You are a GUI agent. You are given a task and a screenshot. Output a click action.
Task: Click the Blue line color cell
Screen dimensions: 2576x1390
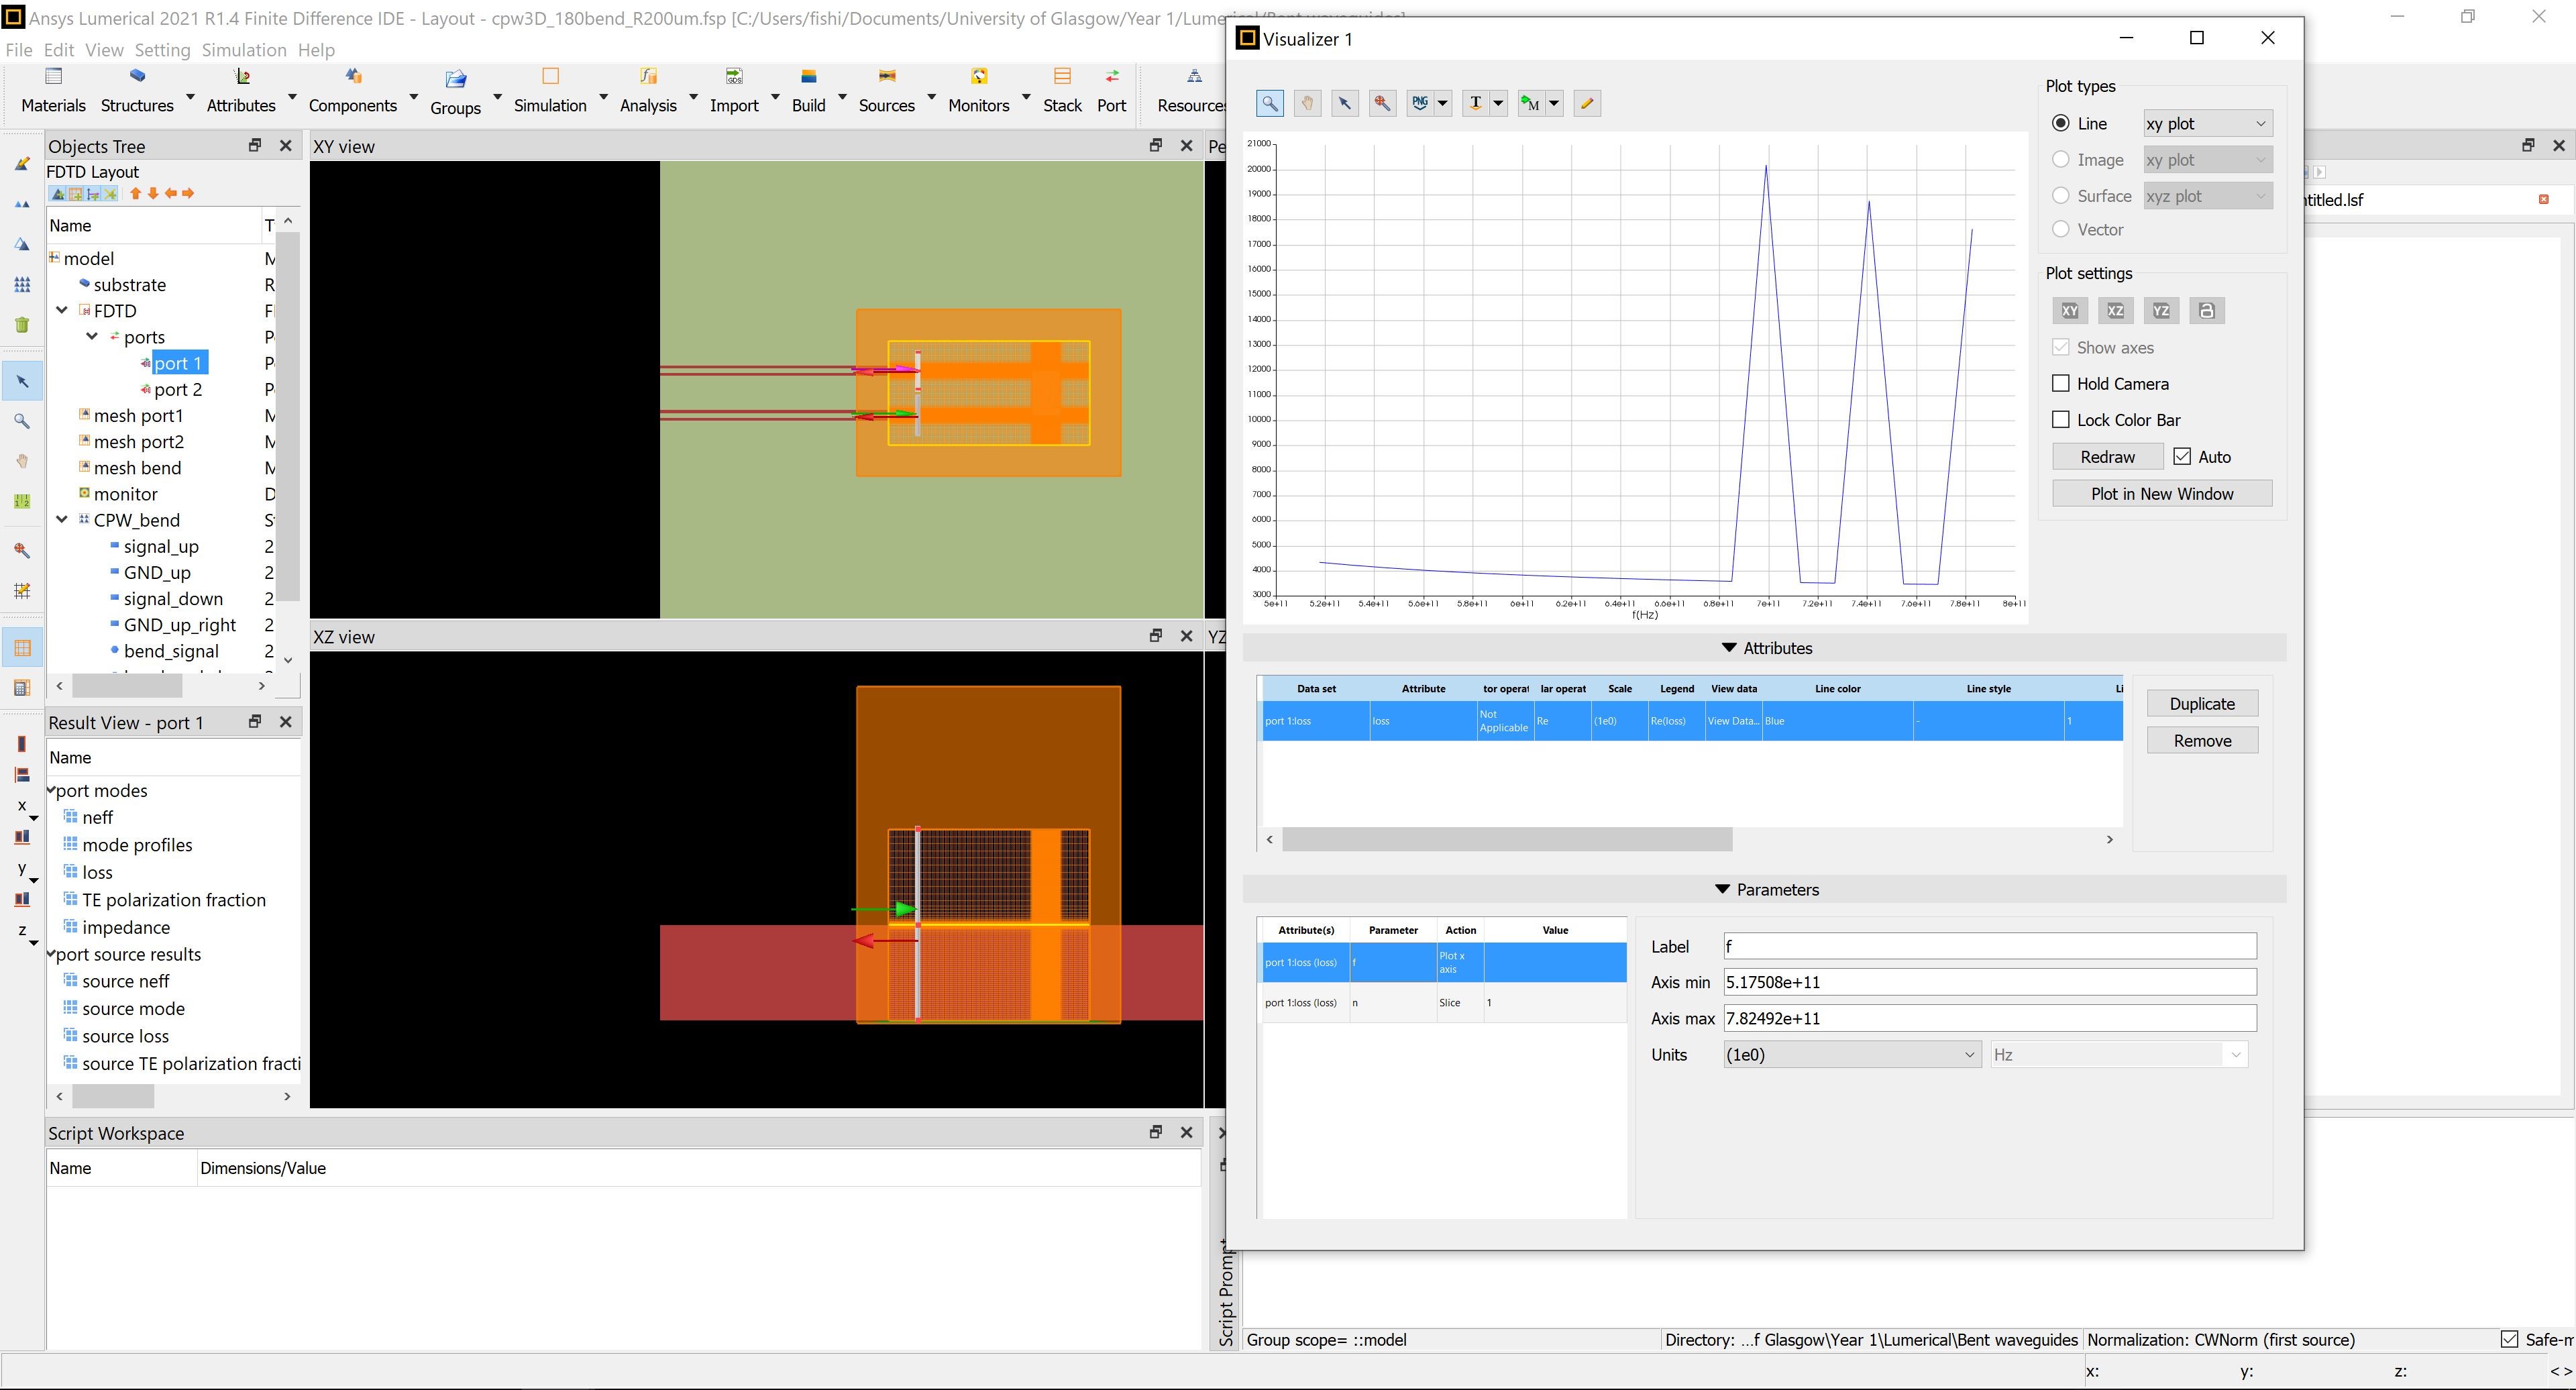[1838, 721]
